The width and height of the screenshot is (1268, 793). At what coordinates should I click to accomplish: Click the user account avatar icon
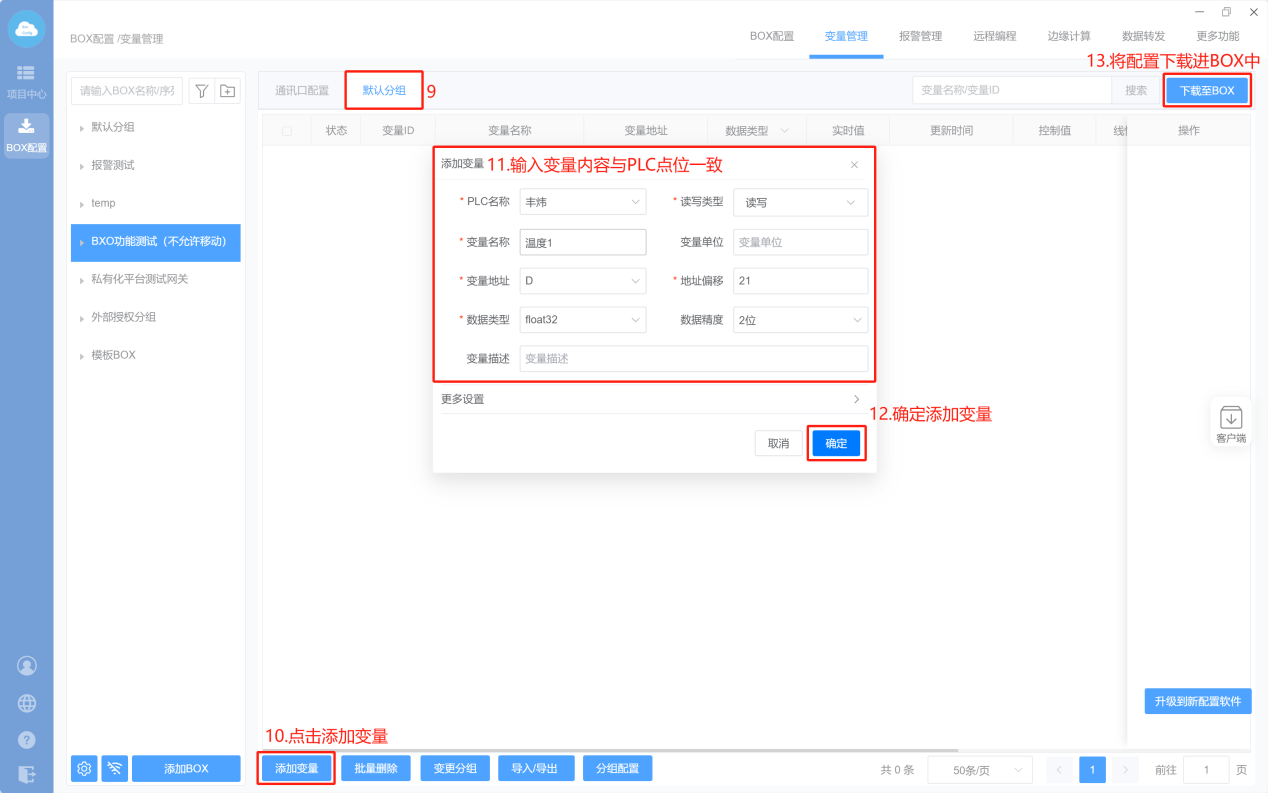pyautogui.click(x=27, y=666)
